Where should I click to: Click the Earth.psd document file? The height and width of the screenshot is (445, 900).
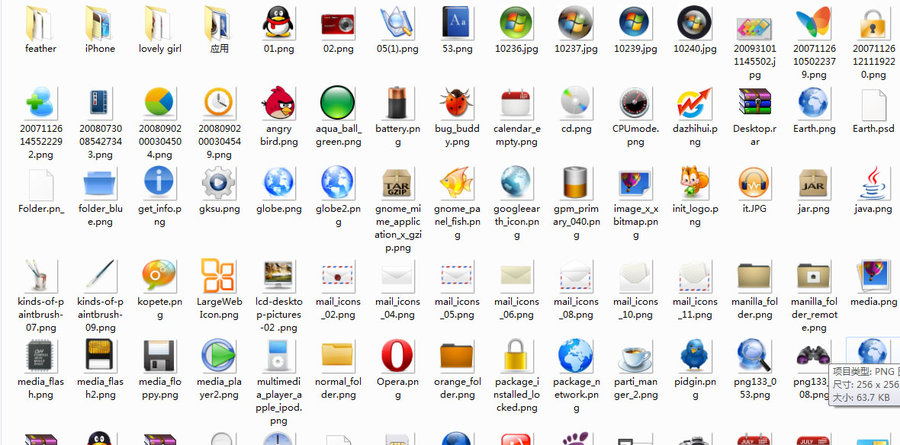[x=872, y=104]
